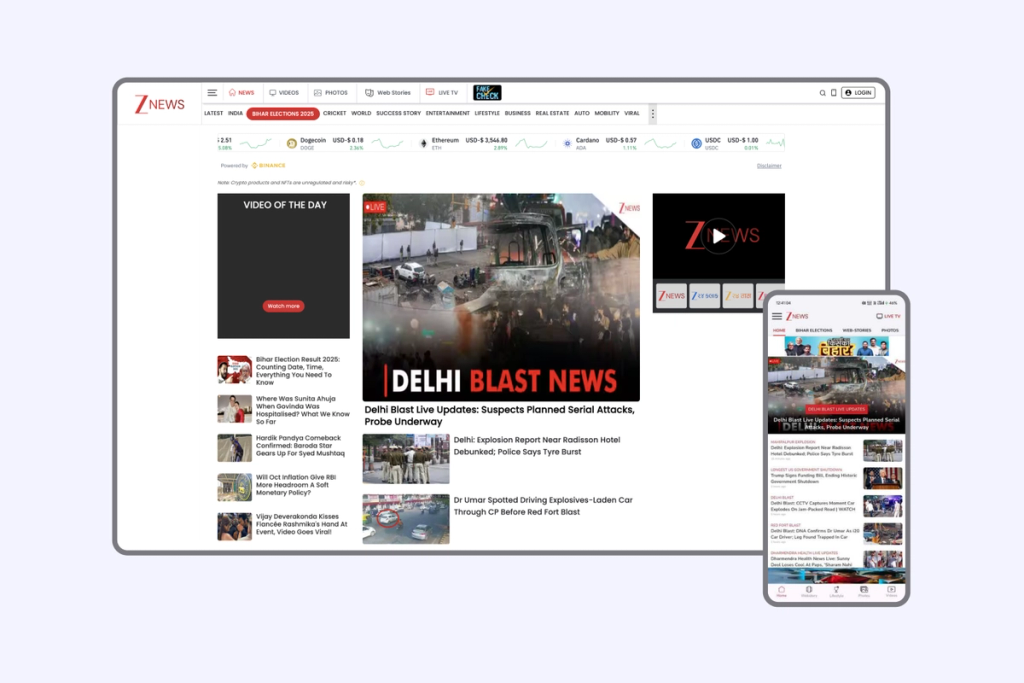Click the info icon beside the crypto note
Screen dimensions: 1024x683
pyautogui.click(x=362, y=183)
